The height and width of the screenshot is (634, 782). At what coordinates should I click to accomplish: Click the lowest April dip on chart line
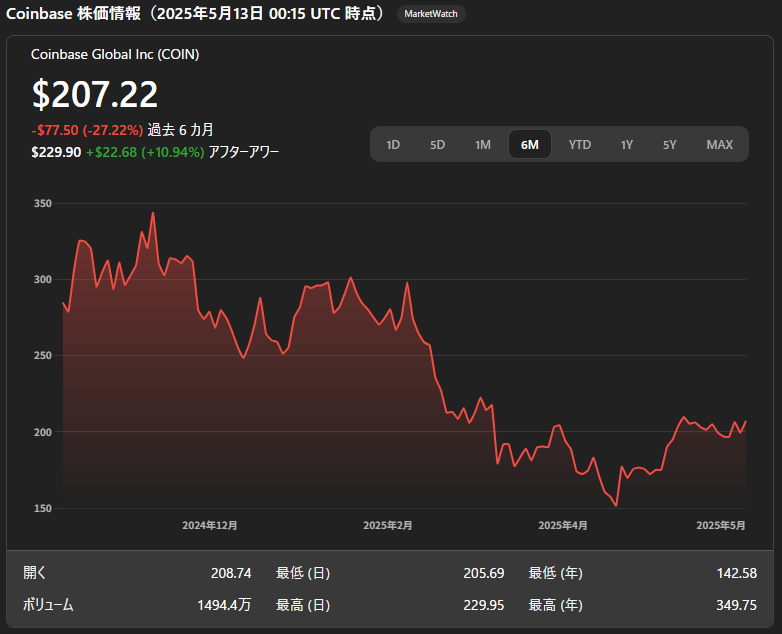coord(616,506)
